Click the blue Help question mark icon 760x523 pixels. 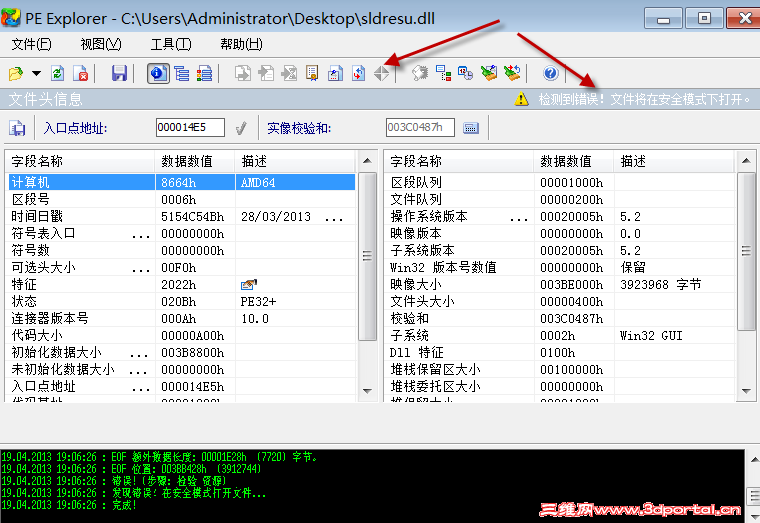click(551, 74)
